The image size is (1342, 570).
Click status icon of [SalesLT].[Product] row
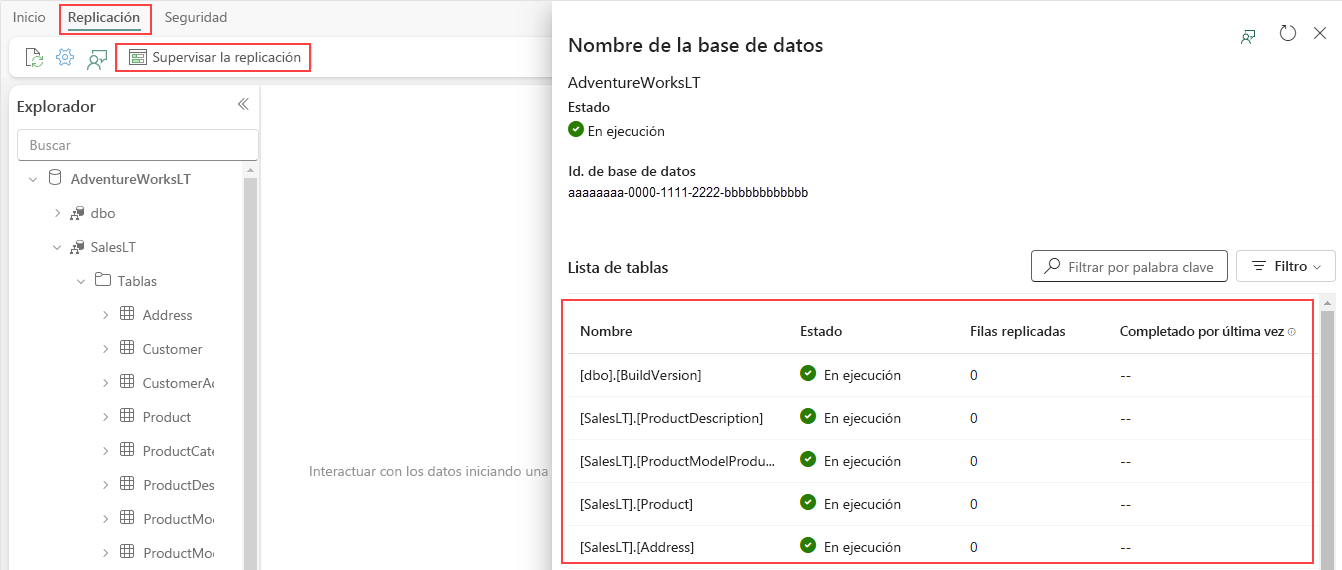pyautogui.click(x=808, y=502)
